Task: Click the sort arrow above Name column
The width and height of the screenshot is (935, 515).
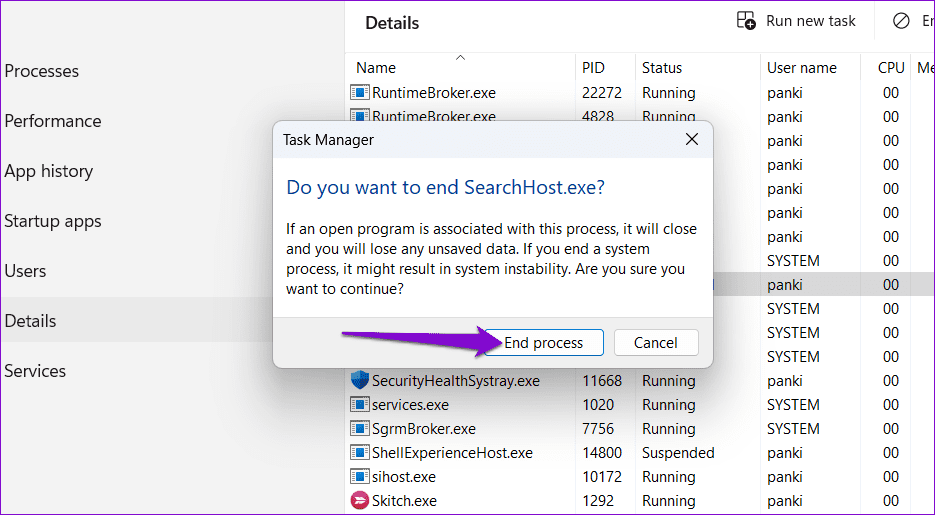Action: (460, 58)
